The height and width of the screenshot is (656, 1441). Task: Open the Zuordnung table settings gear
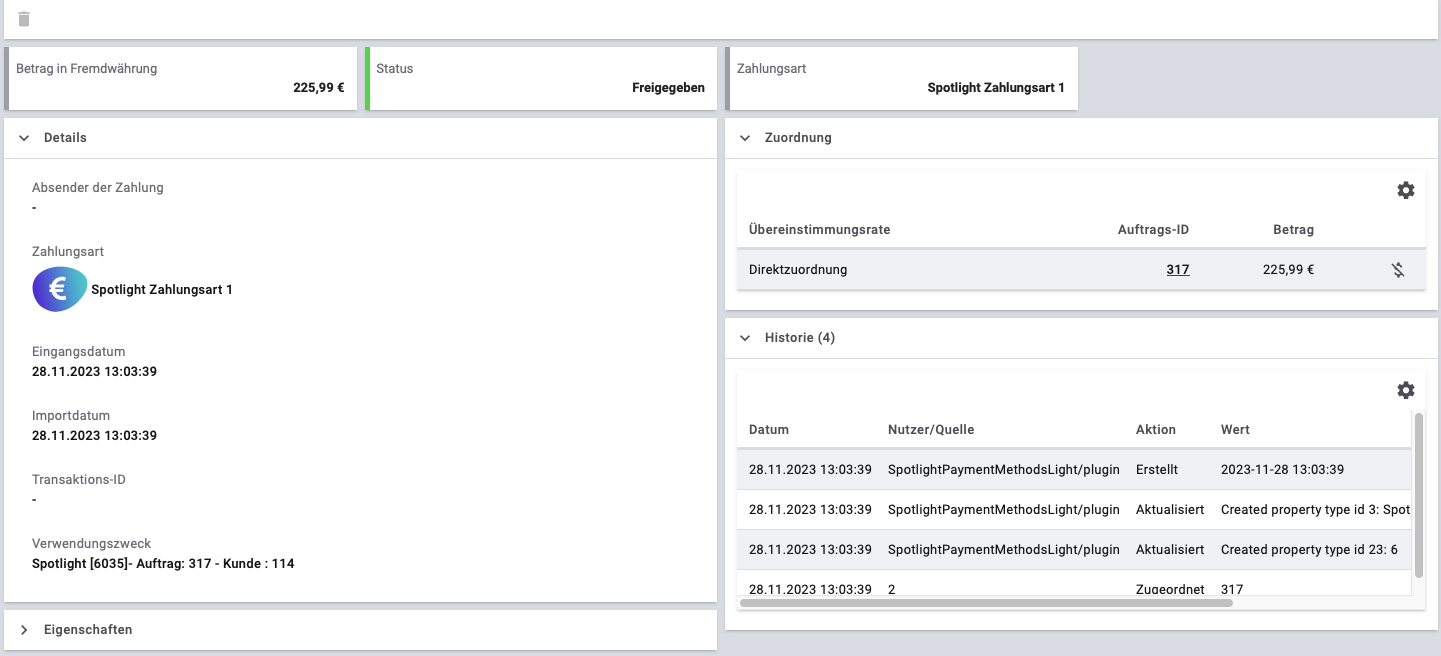(1406, 190)
